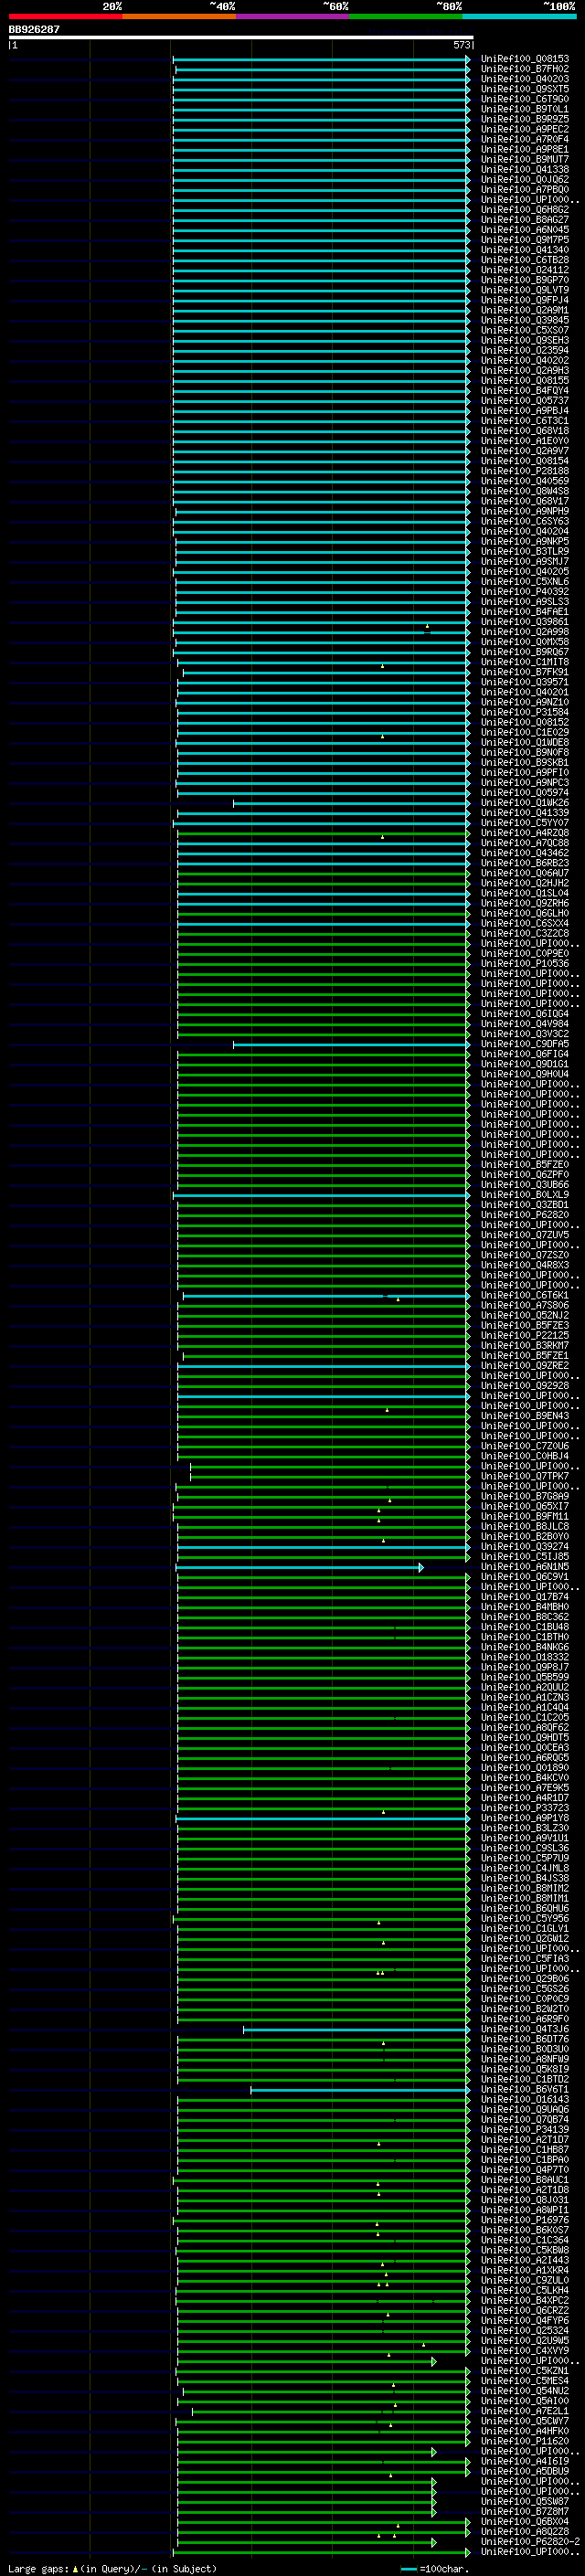Select hit UniRef100_Q39861
This screenshot has height=2576, width=585.
click(525, 622)
